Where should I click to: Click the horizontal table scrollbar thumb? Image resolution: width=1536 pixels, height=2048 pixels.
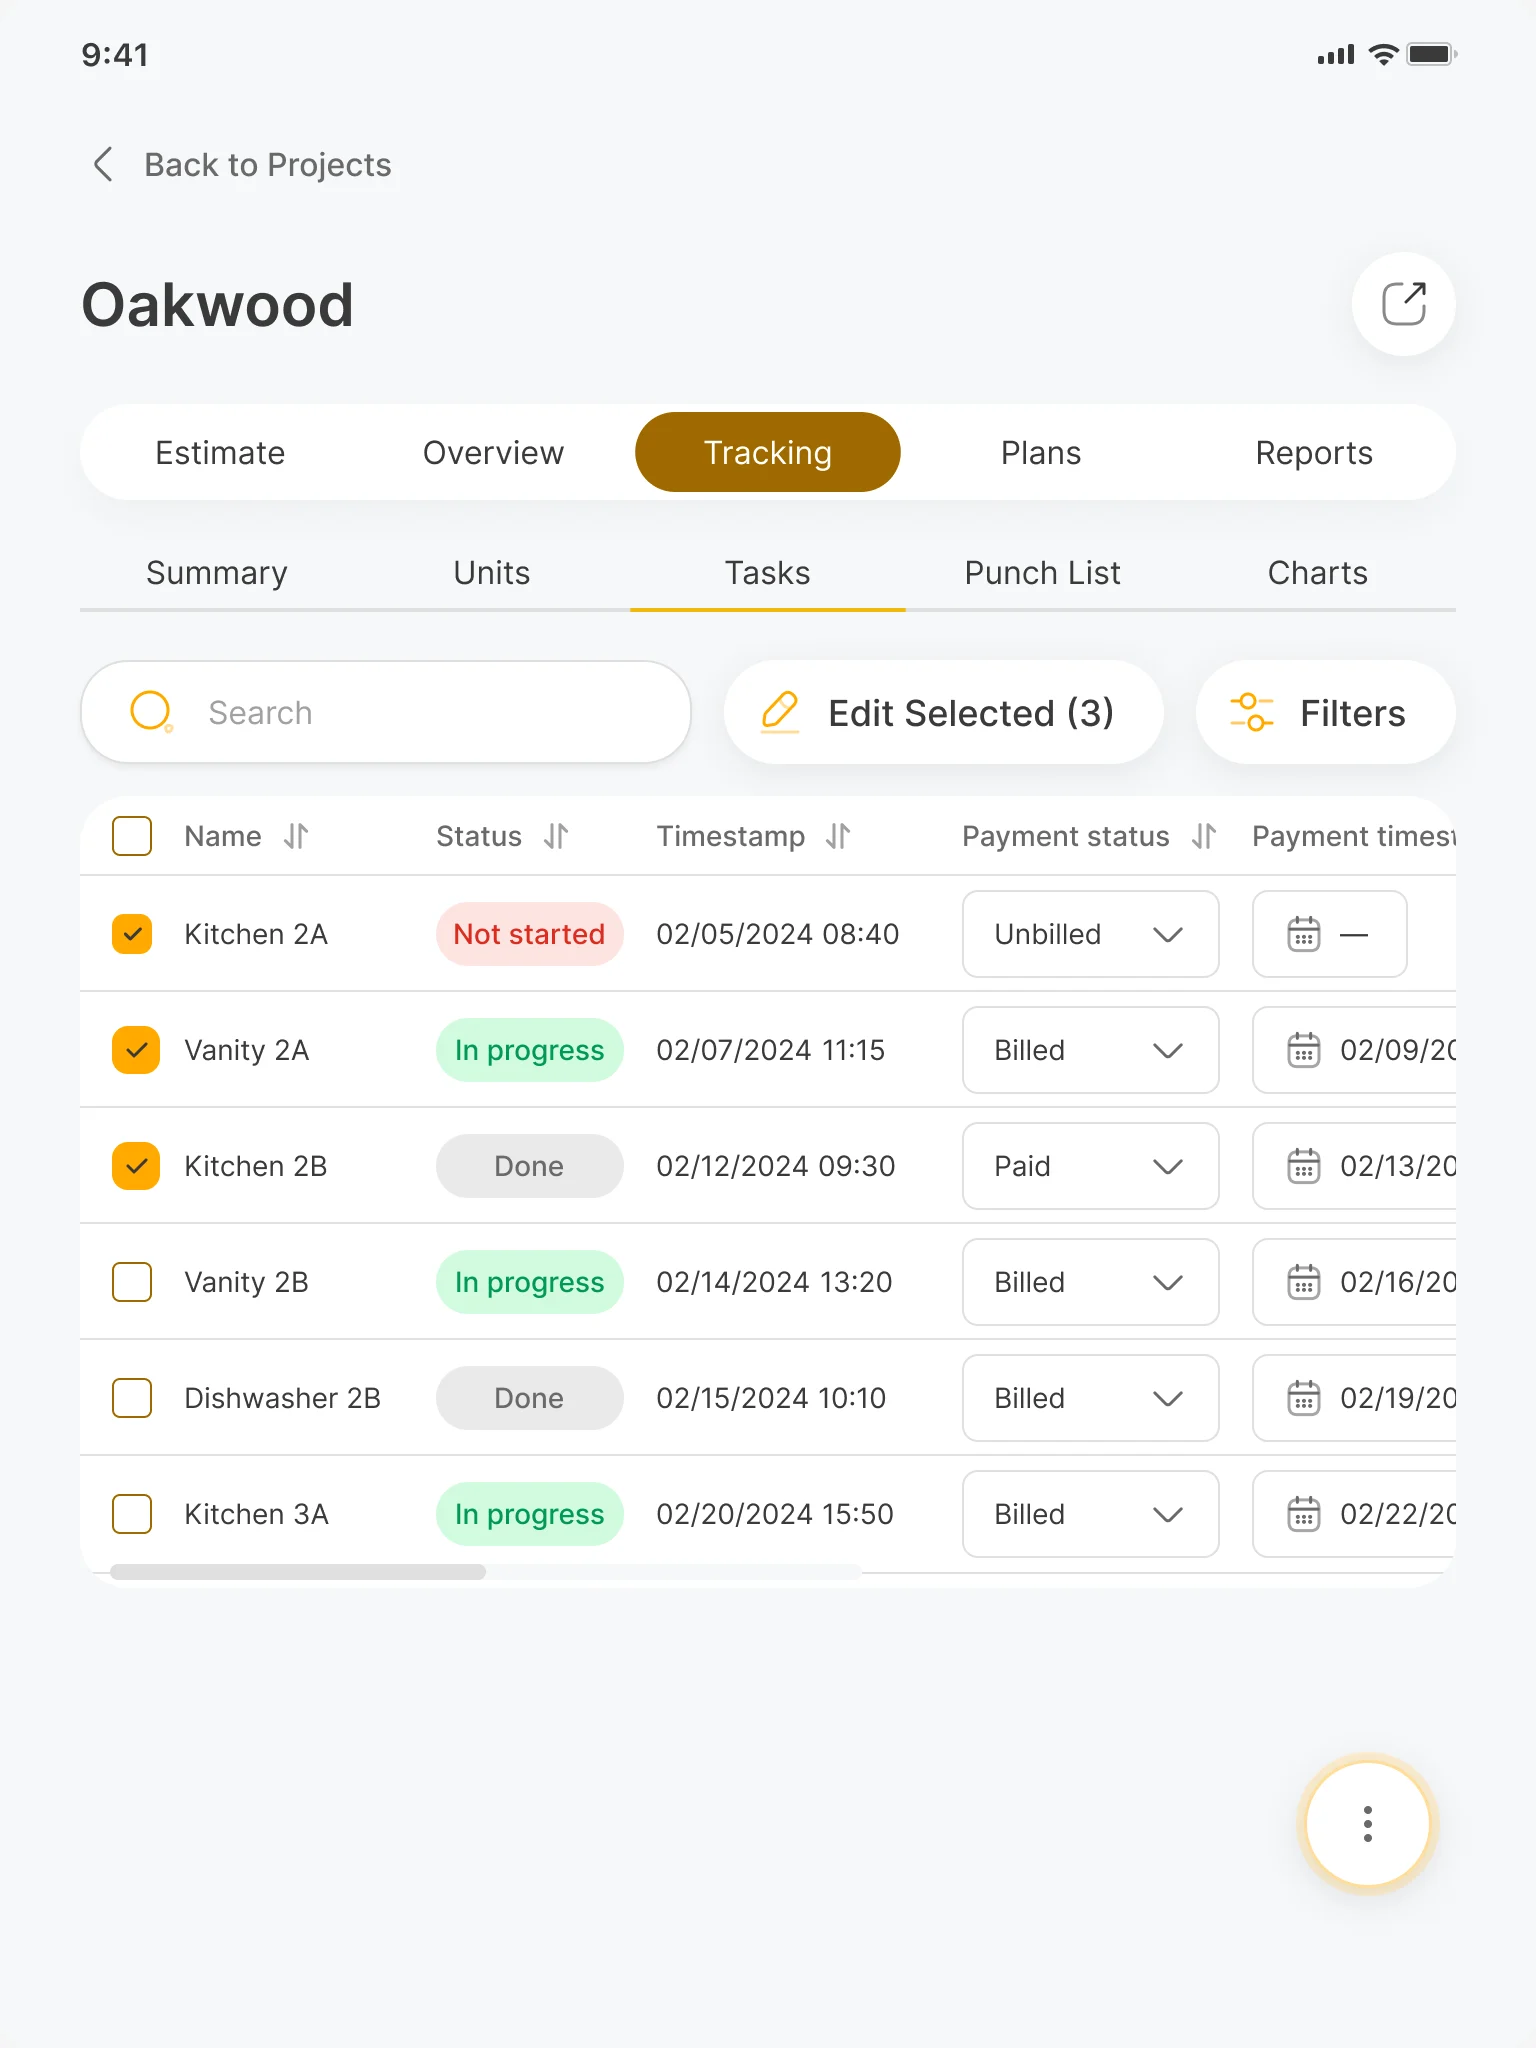tap(298, 1572)
